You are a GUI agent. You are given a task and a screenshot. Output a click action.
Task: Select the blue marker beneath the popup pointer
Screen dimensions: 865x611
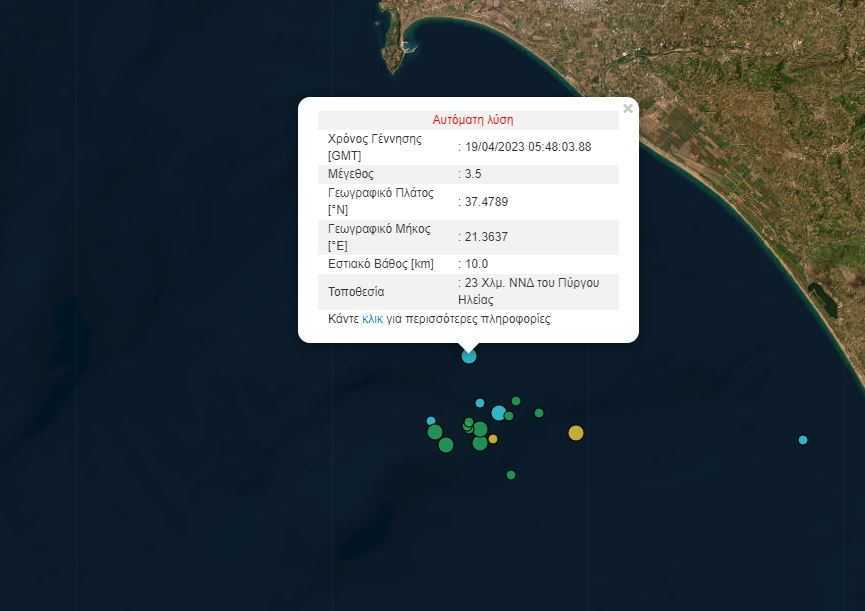469,356
